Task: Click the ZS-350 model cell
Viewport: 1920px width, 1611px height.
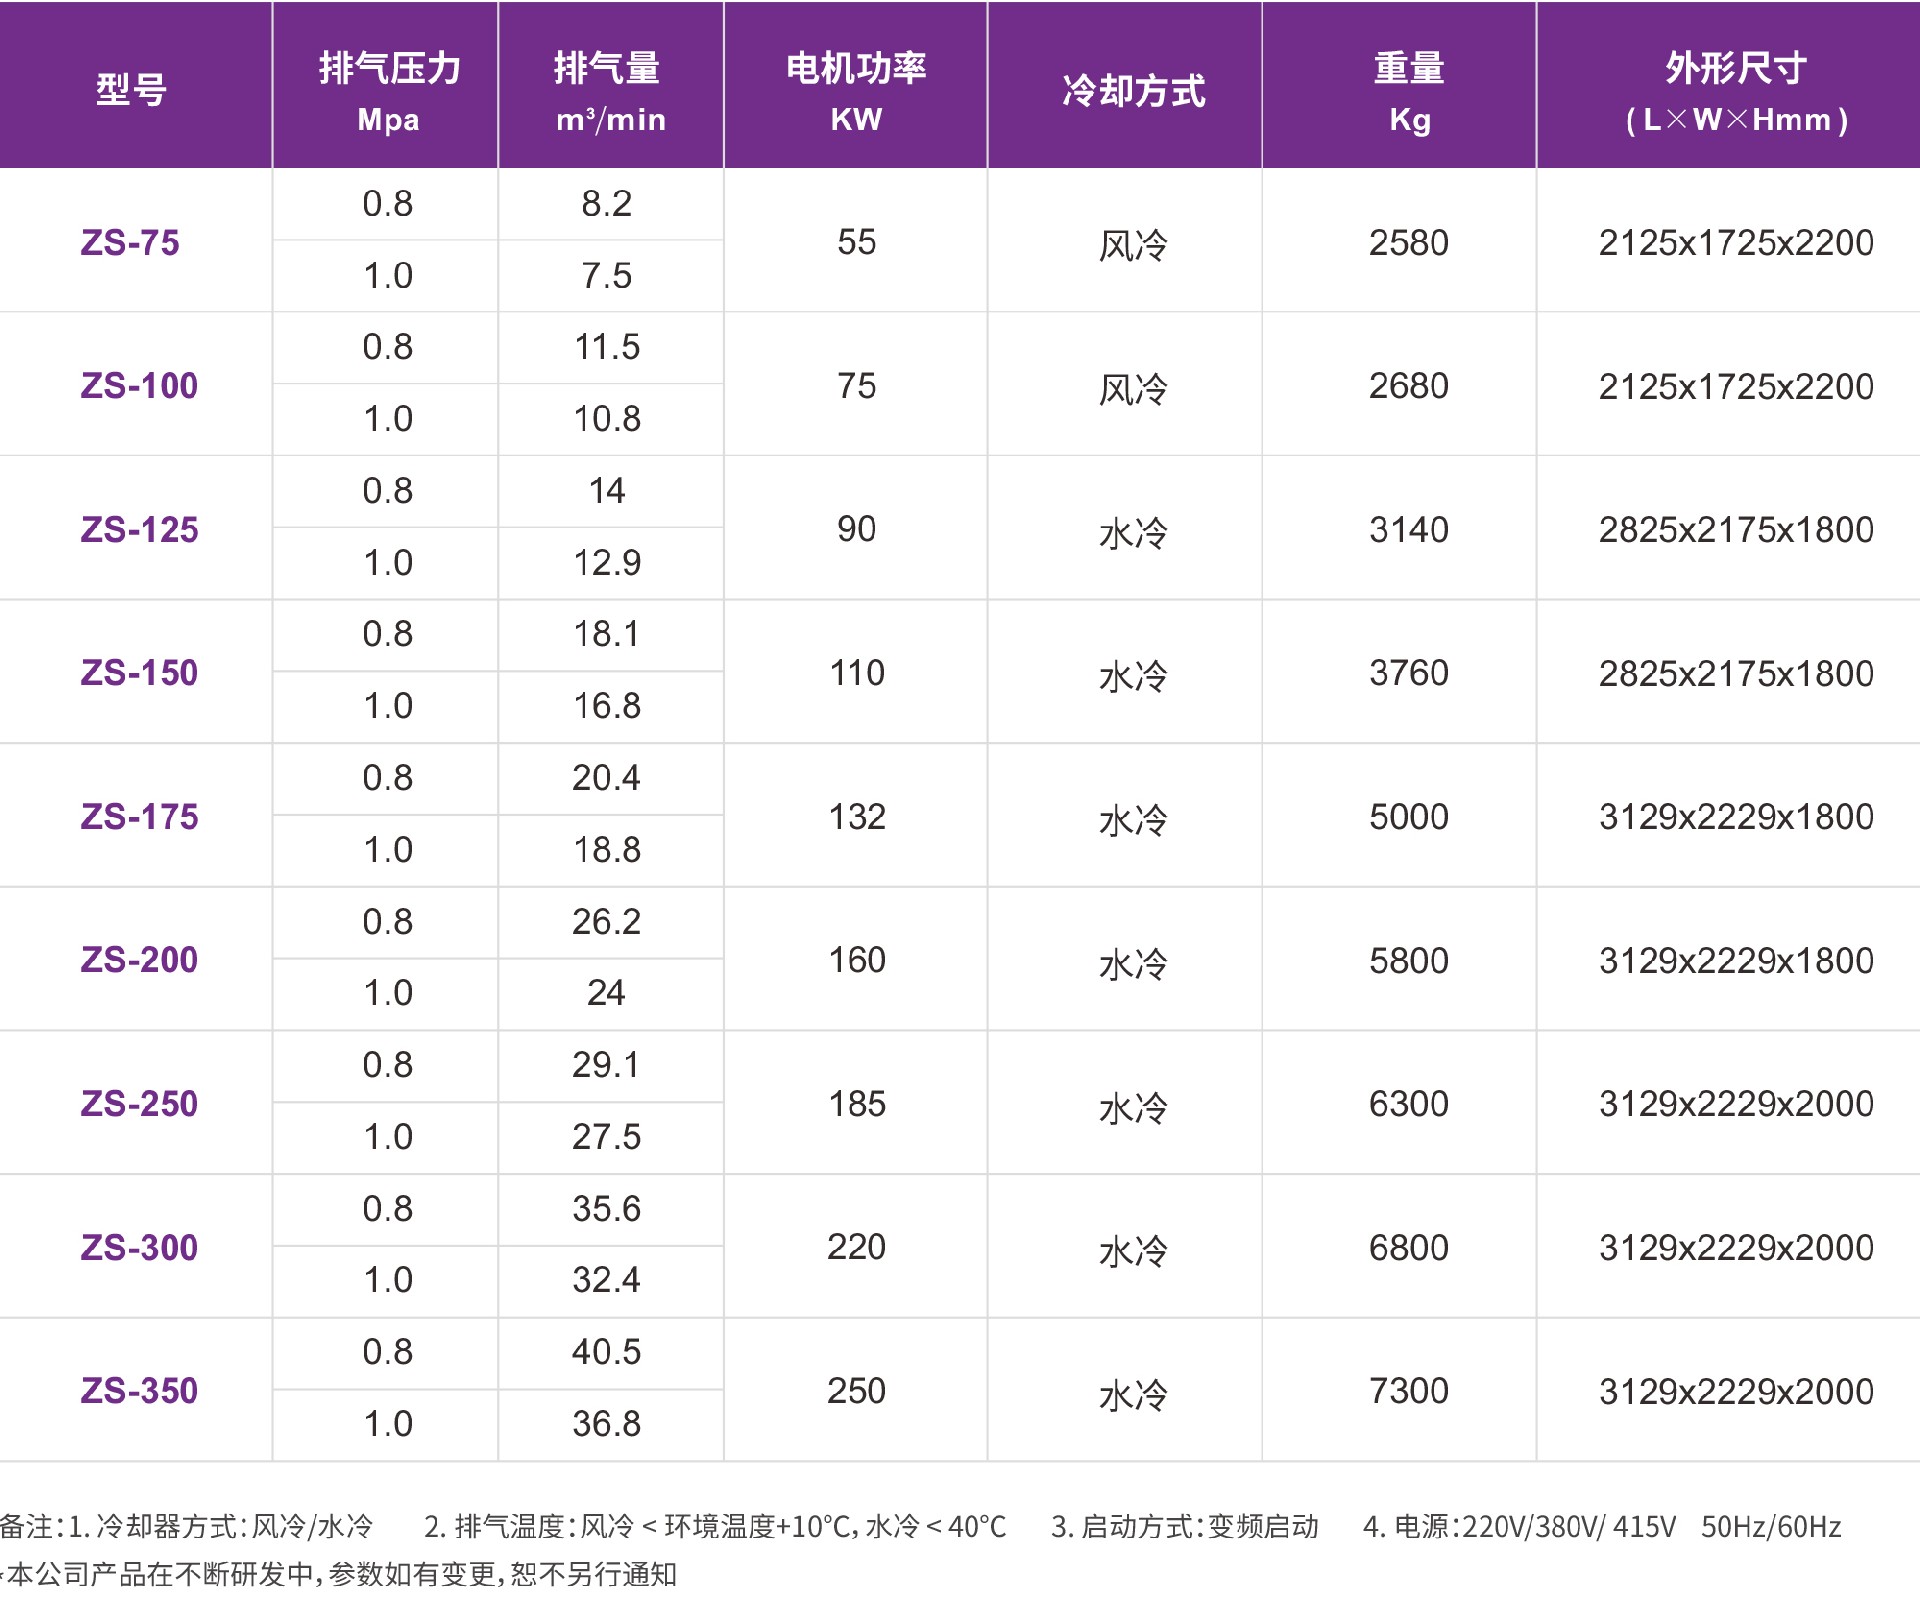Action: [139, 1391]
